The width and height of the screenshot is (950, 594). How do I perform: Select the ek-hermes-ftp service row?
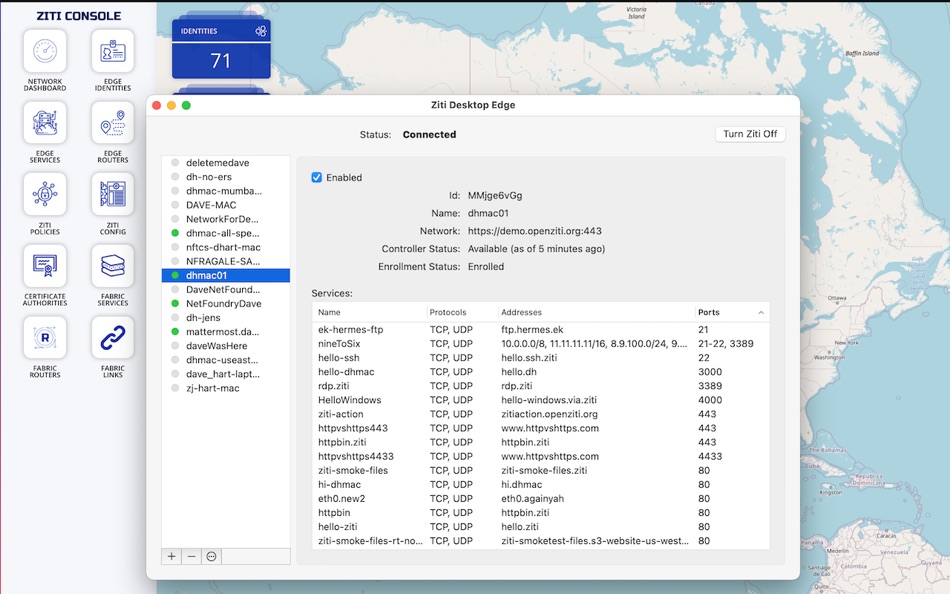click(x=541, y=330)
